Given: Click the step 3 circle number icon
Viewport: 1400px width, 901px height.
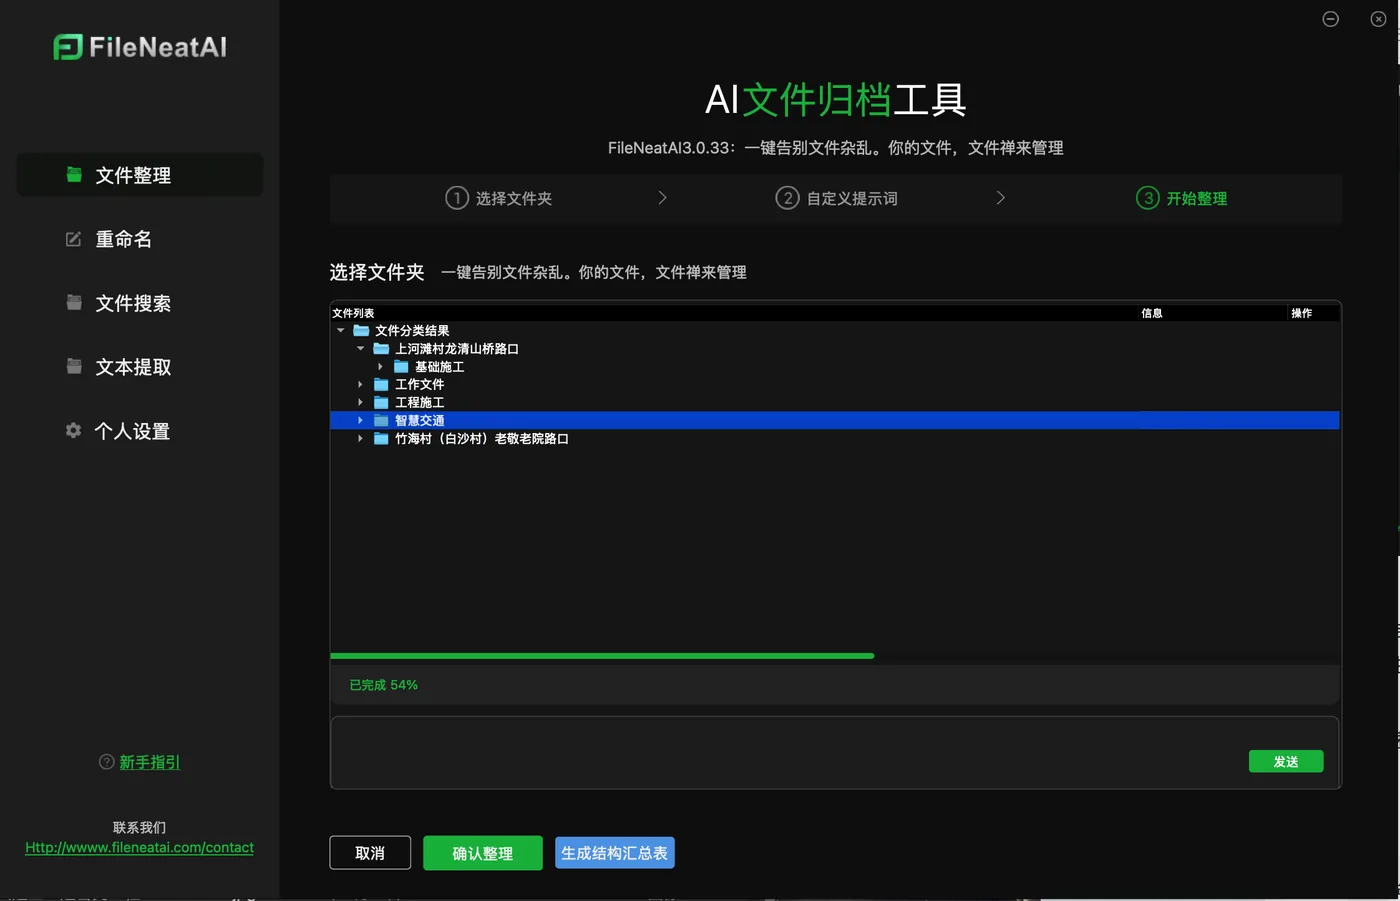Looking at the screenshot, I should pos(1148,198).
